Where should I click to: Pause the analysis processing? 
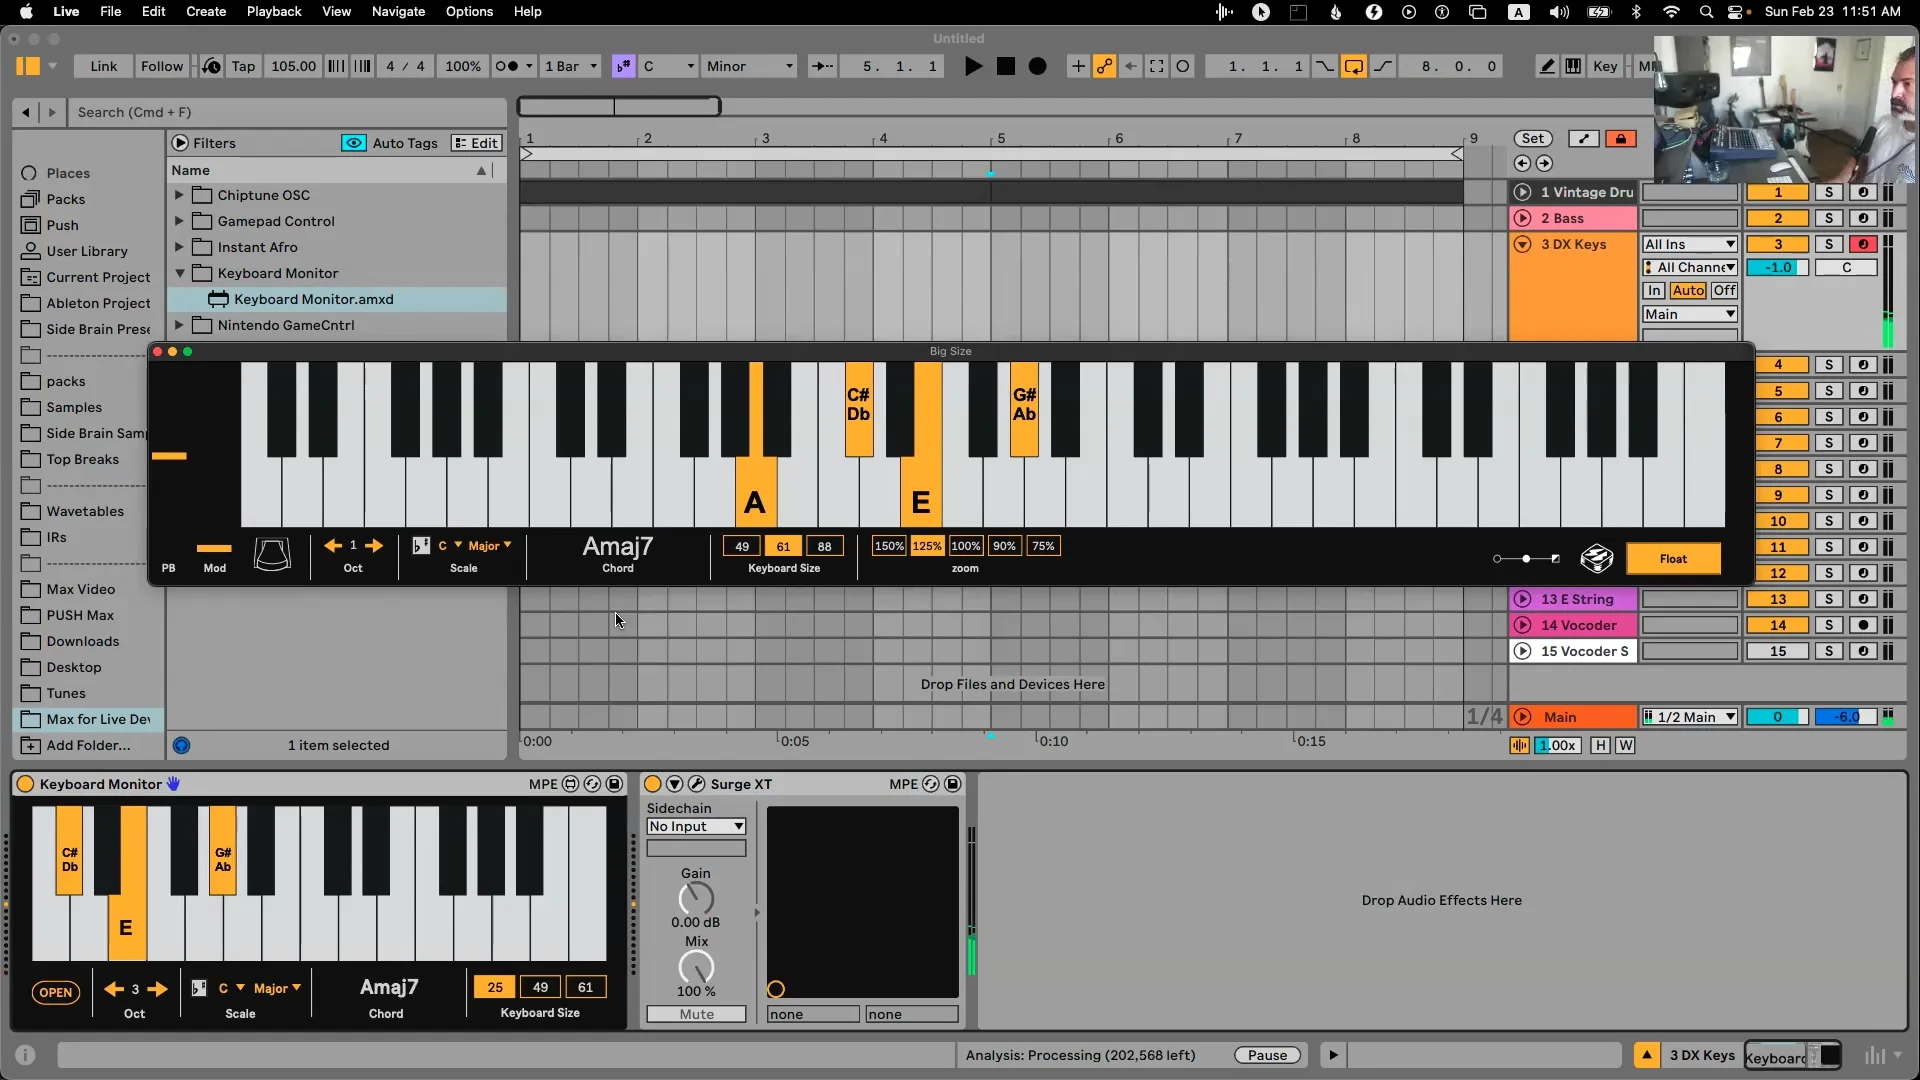1267,1055
